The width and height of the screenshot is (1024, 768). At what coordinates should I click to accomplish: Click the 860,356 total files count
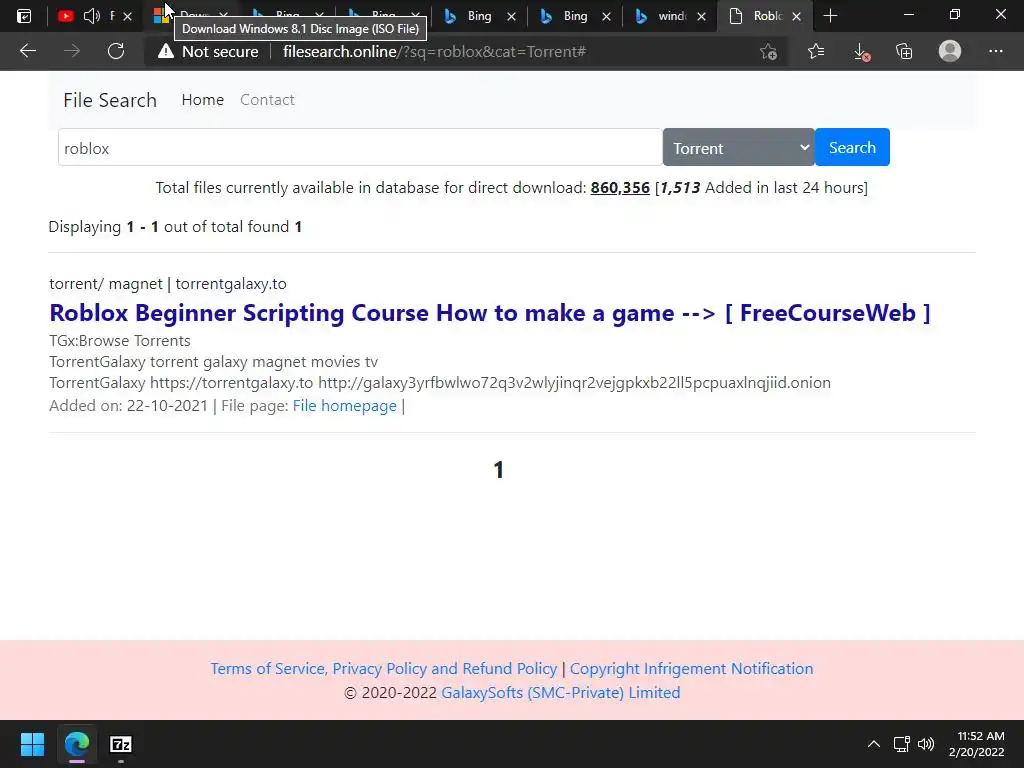click(620, 188)
